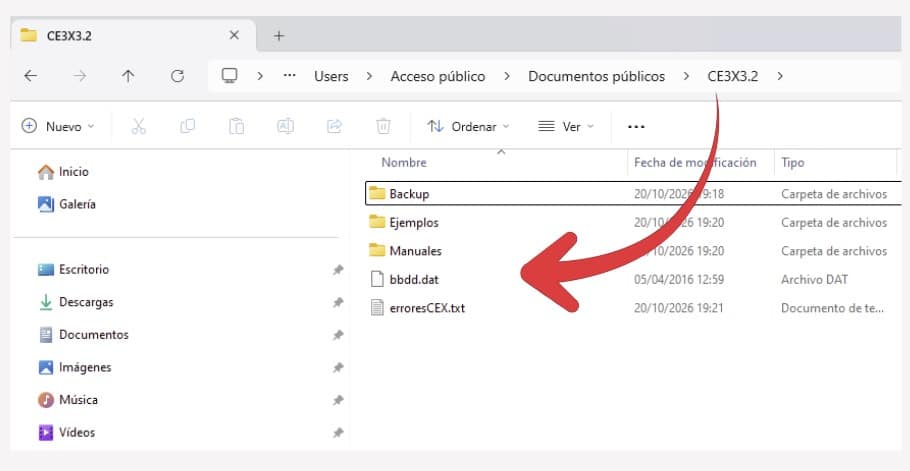Open Música in quick access
The image size is (910, 471).
pos(68,400)
